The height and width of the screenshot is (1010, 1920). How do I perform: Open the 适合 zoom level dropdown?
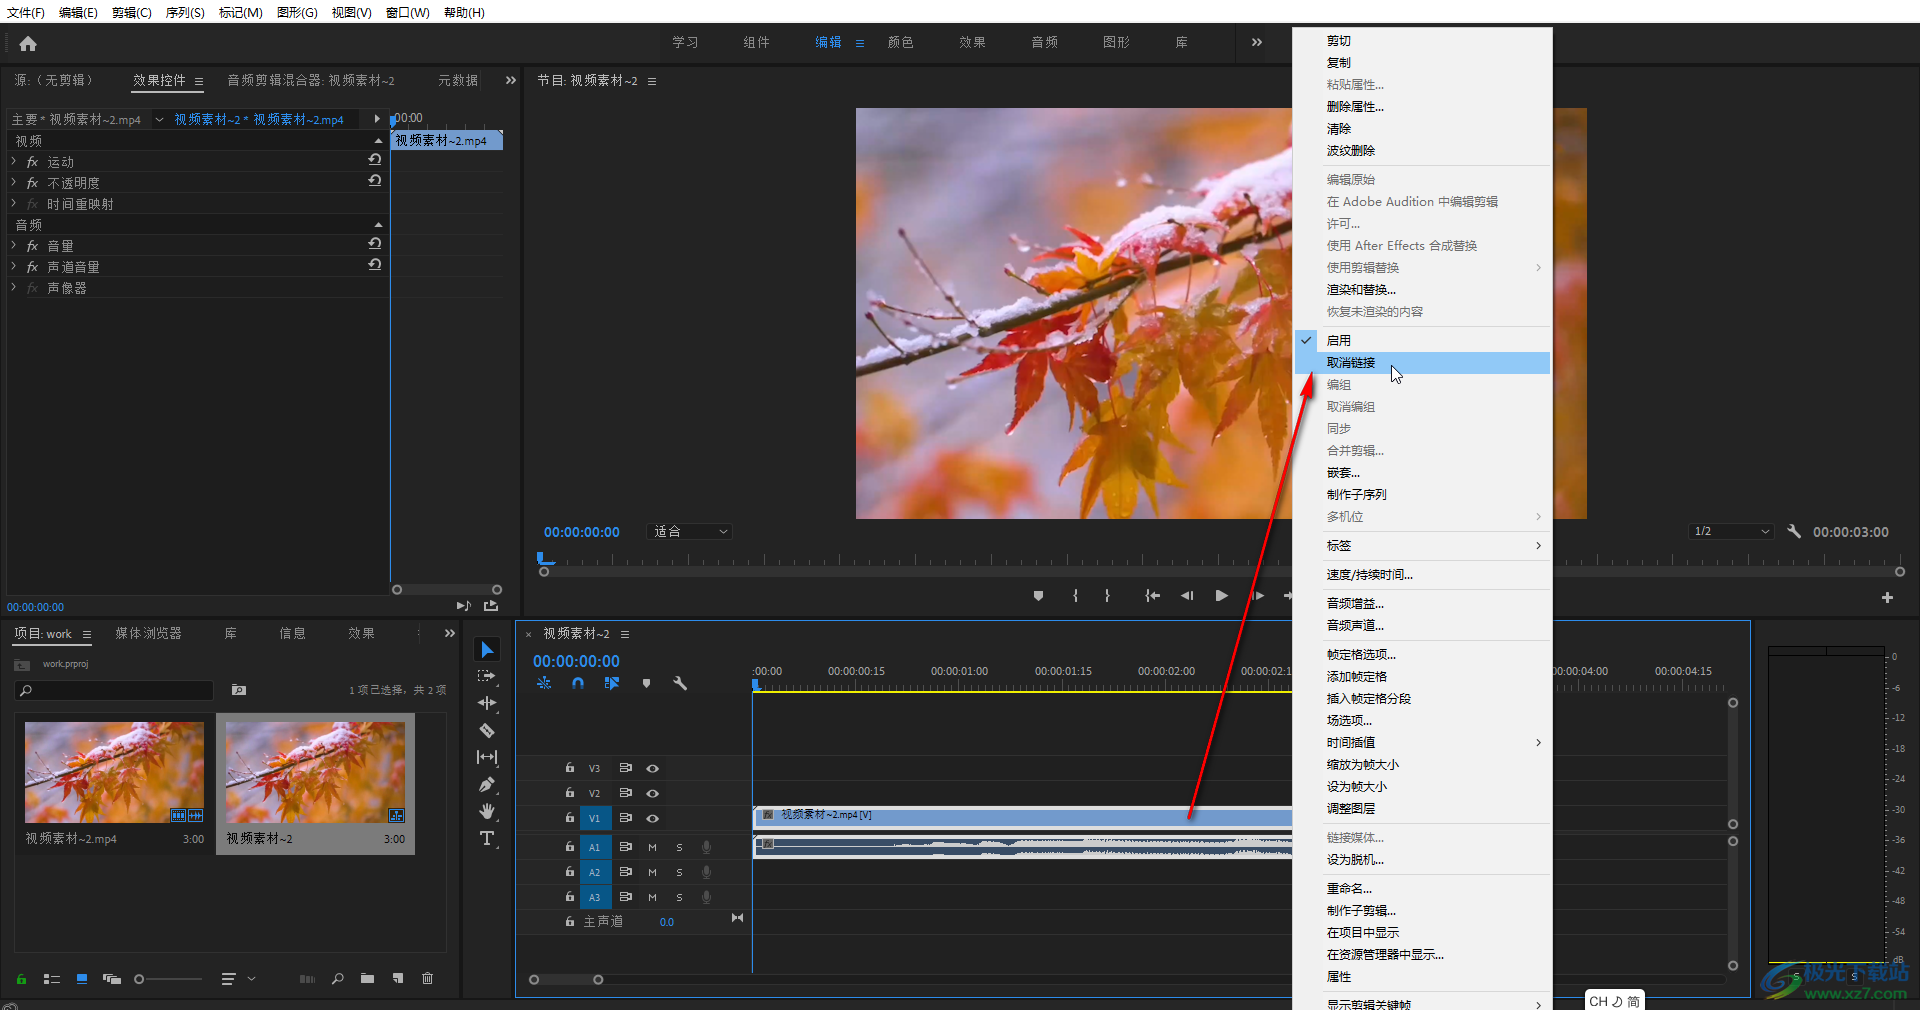[x=690, y=532]
